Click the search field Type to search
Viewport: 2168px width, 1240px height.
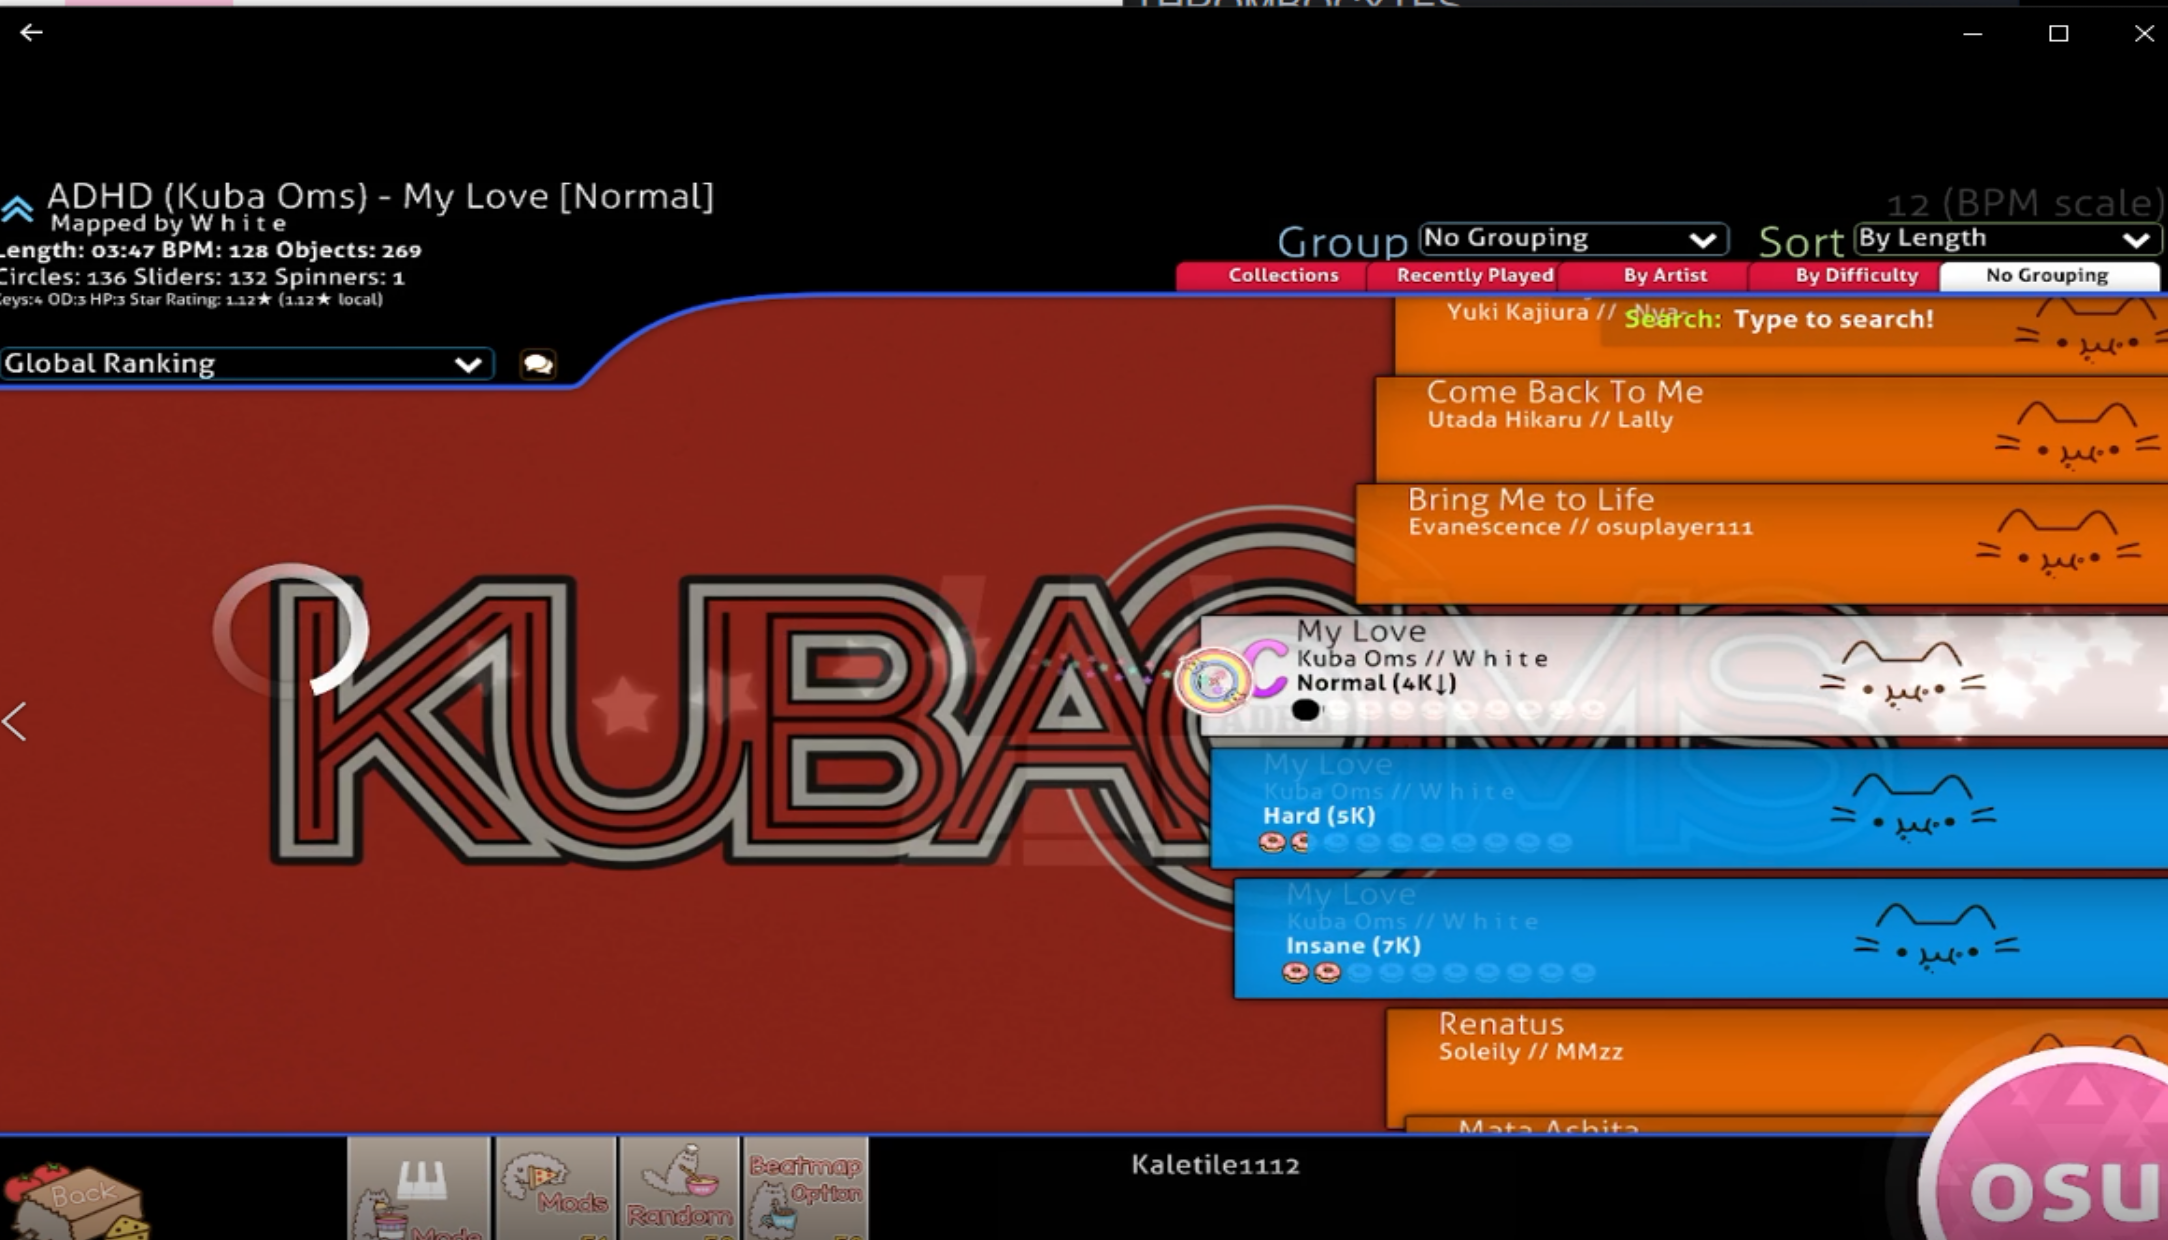click(1832, 320)
